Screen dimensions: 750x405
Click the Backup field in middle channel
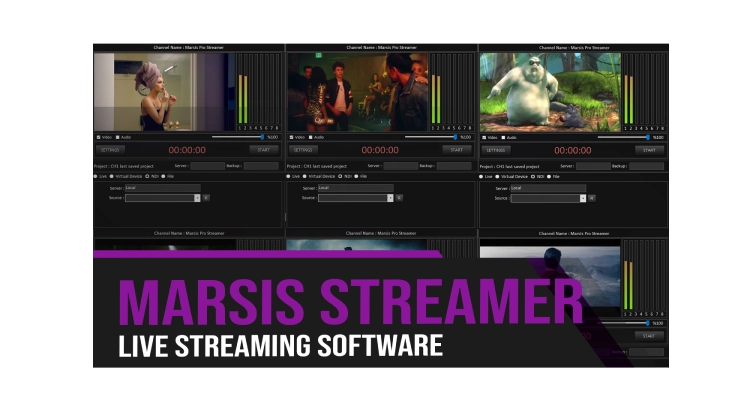(x=454, y=166)
